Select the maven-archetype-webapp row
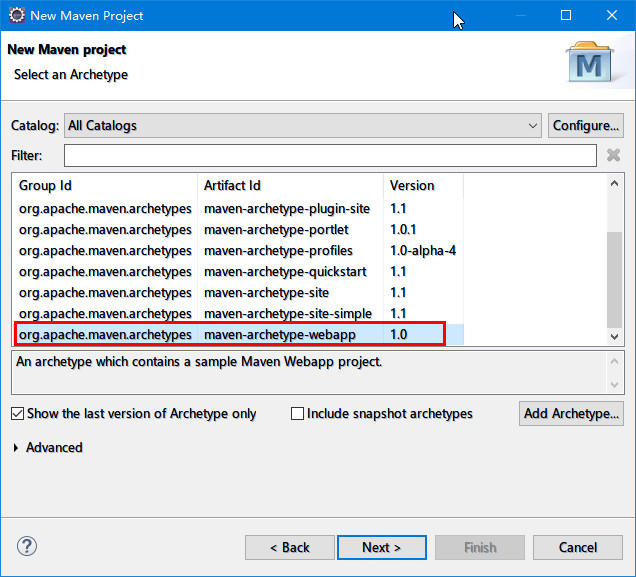Screen dimensions: 636x577 238,335
